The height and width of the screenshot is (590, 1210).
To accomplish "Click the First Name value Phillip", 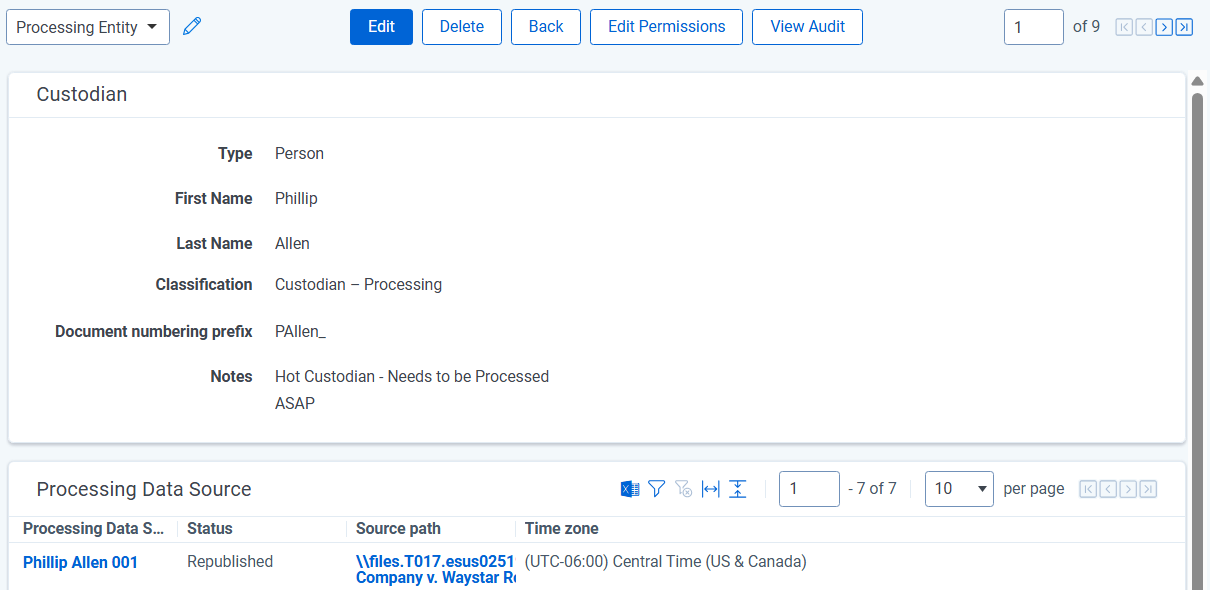I will [x=296, y=199].
